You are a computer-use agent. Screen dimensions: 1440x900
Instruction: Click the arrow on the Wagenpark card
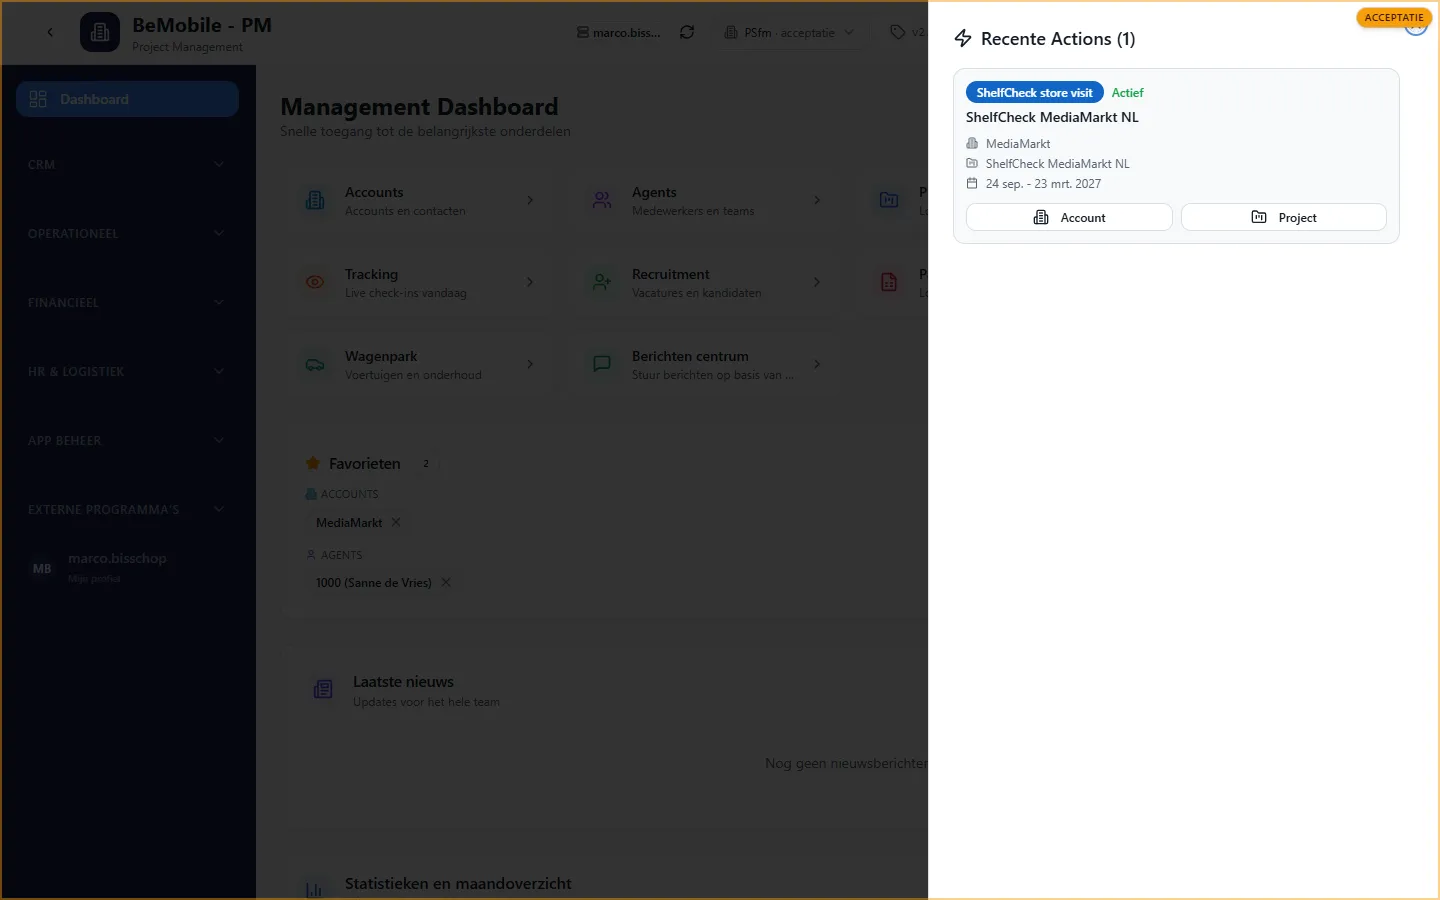pos(530,364)
